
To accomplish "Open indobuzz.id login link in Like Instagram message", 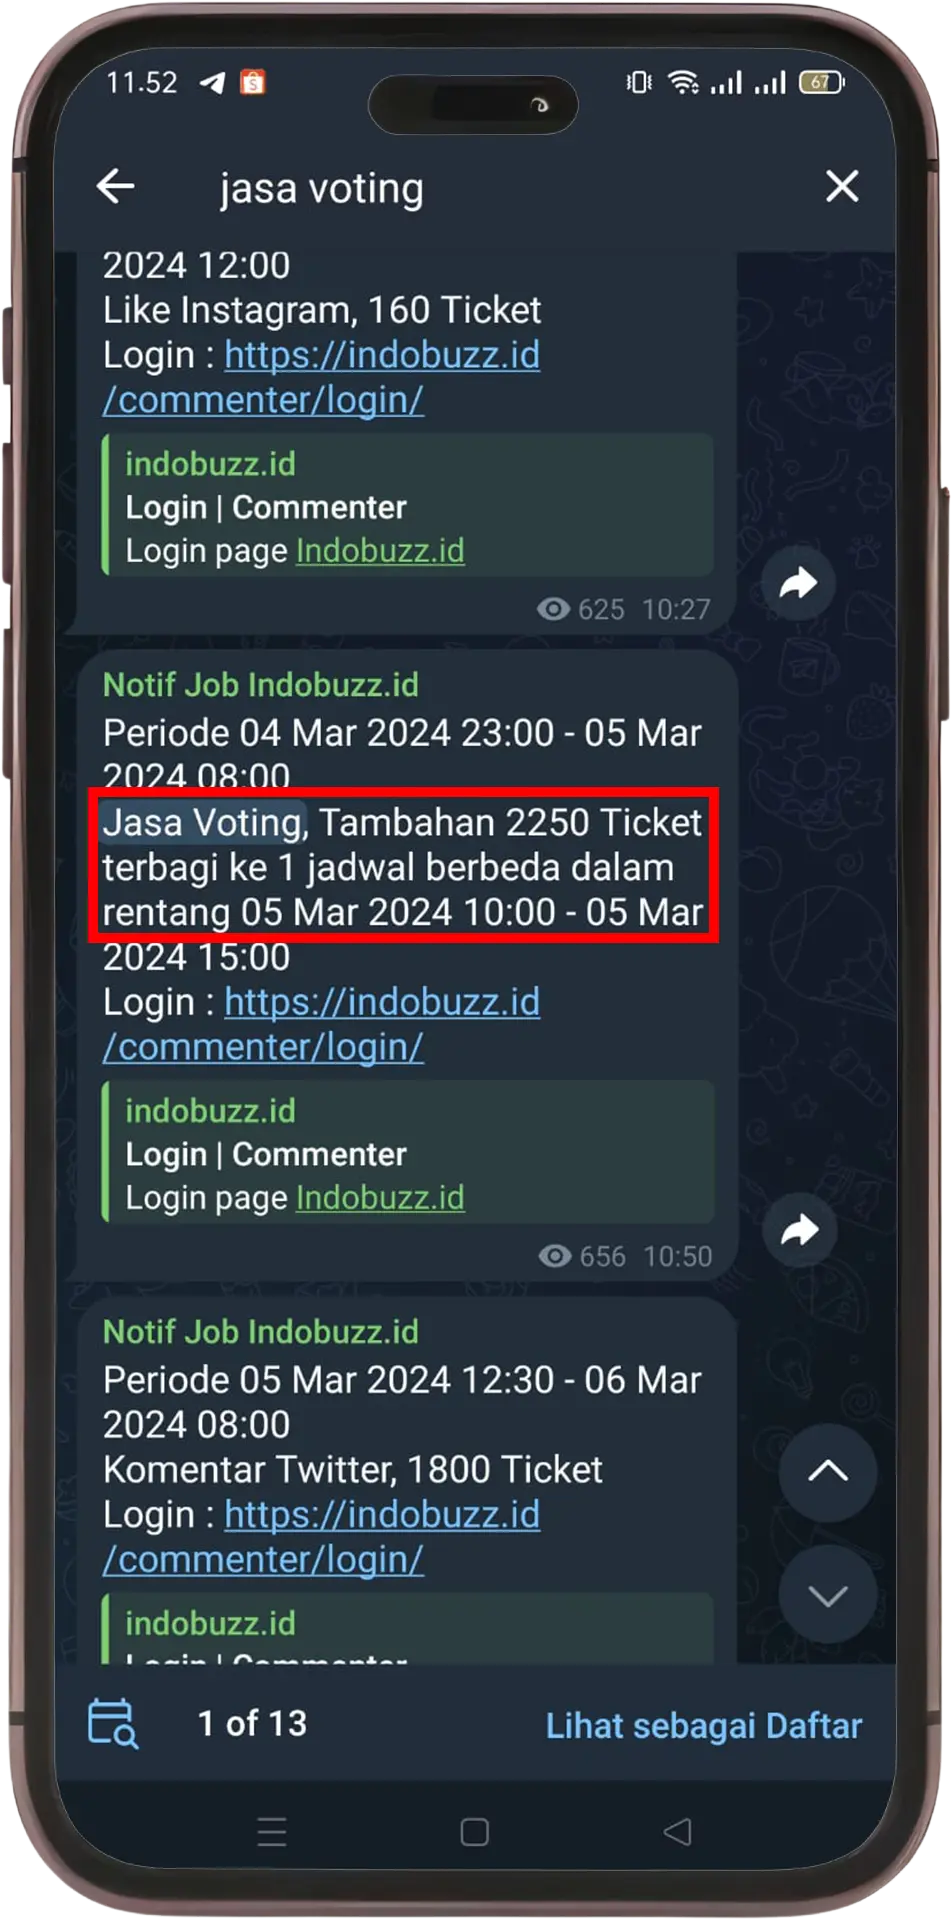I will 321,377.
